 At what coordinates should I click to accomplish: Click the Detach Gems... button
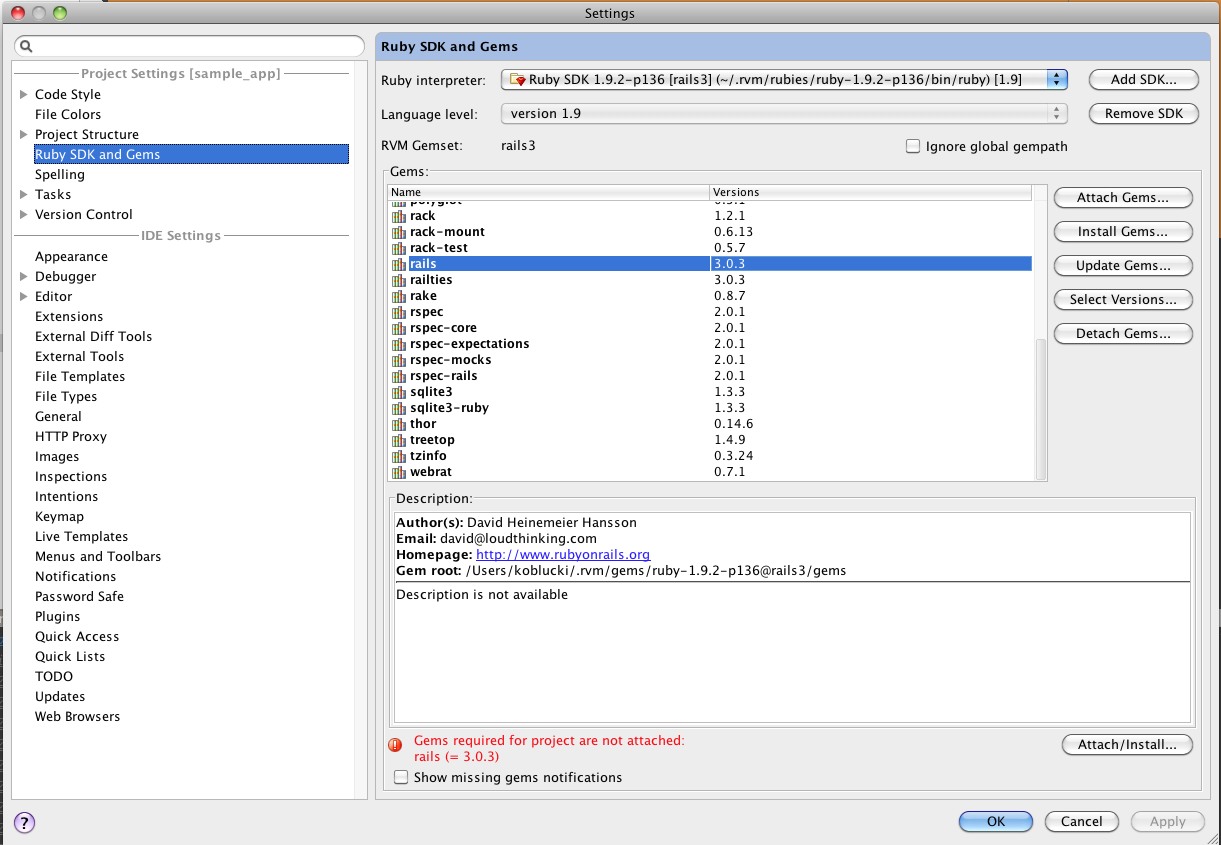pos(1123,334)
